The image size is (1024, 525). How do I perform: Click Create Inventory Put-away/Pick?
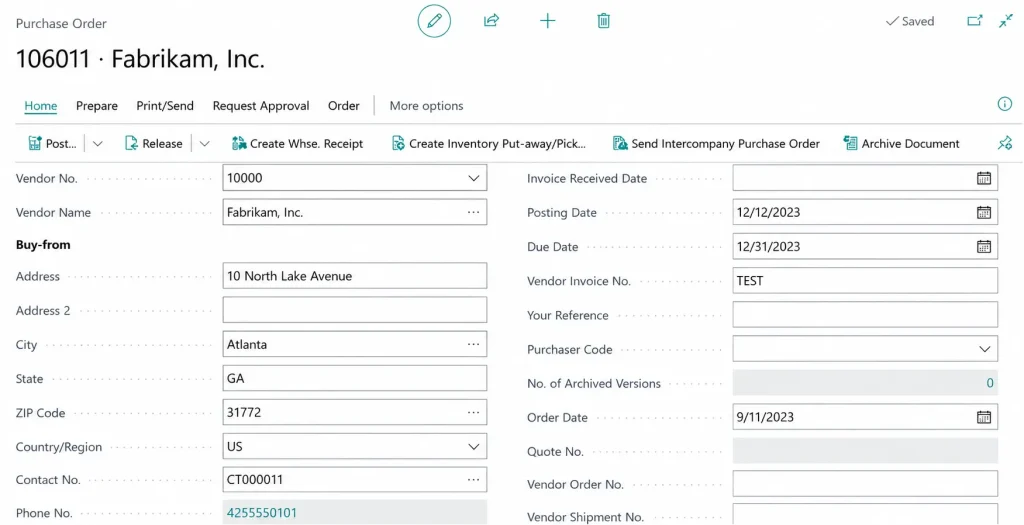(x=488, y=144)
